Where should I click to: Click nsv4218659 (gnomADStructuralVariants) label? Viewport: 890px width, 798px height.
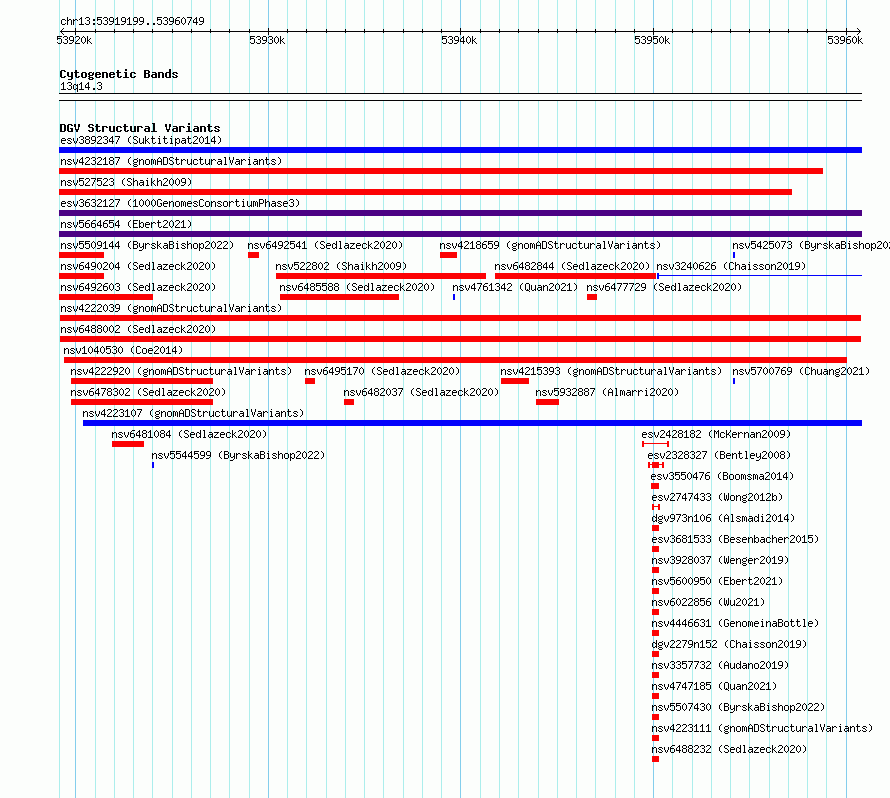(551, 245)
